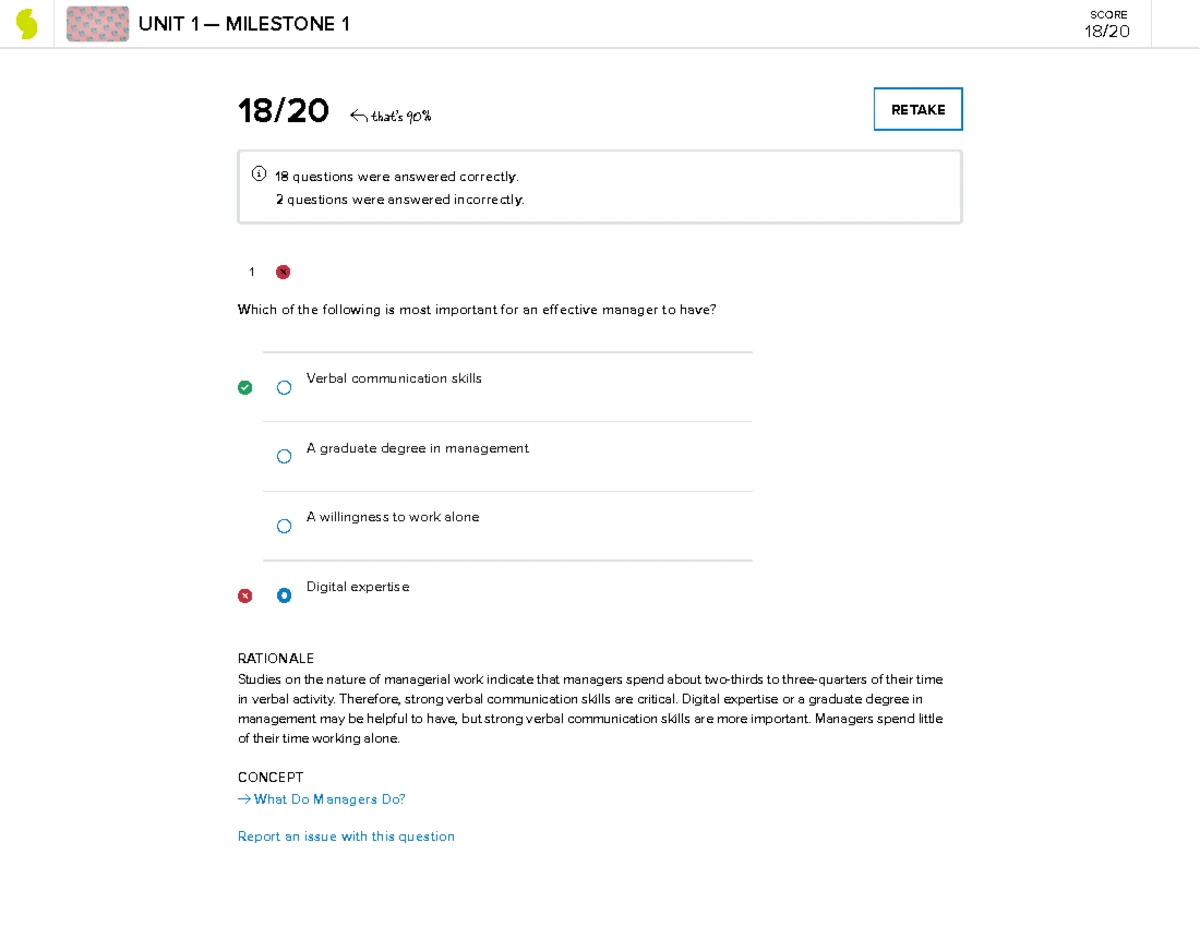Click the Verbal communication skills answer text
Viewport: 1200px width, 927px height.
(x=394, y=378)
